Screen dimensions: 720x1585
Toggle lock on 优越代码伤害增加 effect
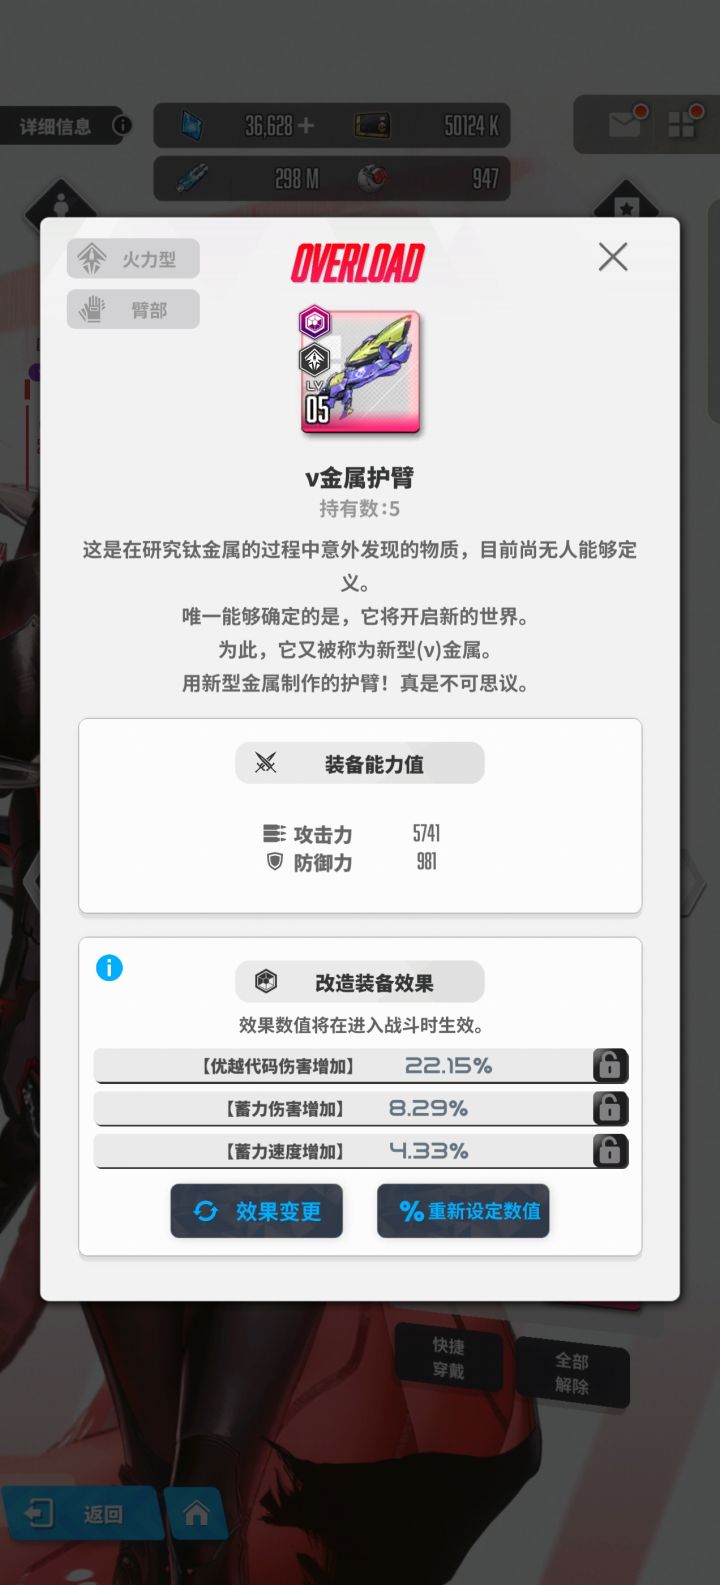(609, 1066)
